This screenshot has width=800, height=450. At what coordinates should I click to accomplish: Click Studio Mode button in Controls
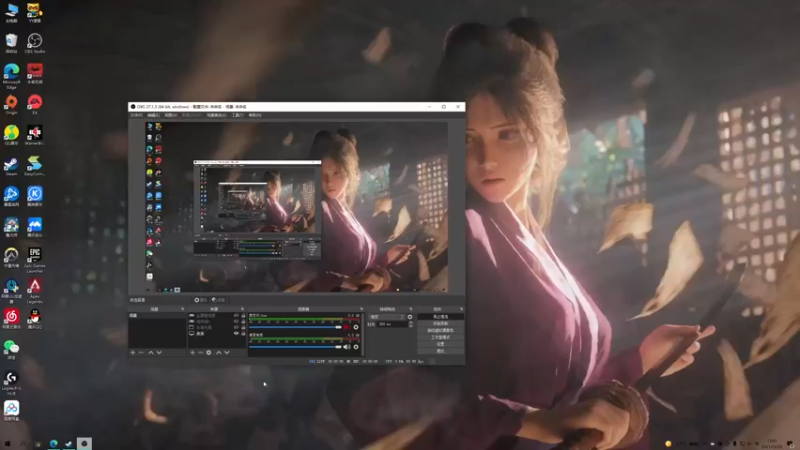(440, 337)
